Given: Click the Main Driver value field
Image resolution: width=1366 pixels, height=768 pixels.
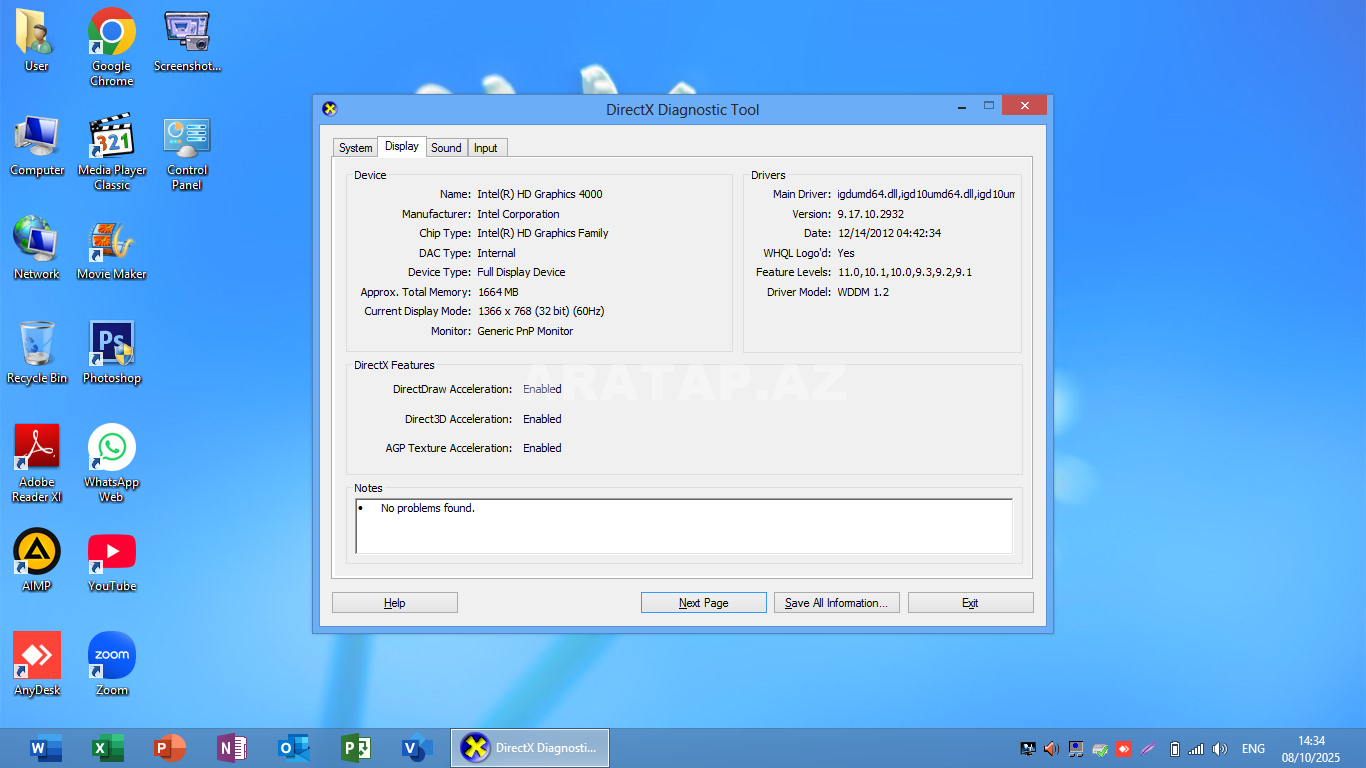Looking at the screenshot, I should click(926, 194).
